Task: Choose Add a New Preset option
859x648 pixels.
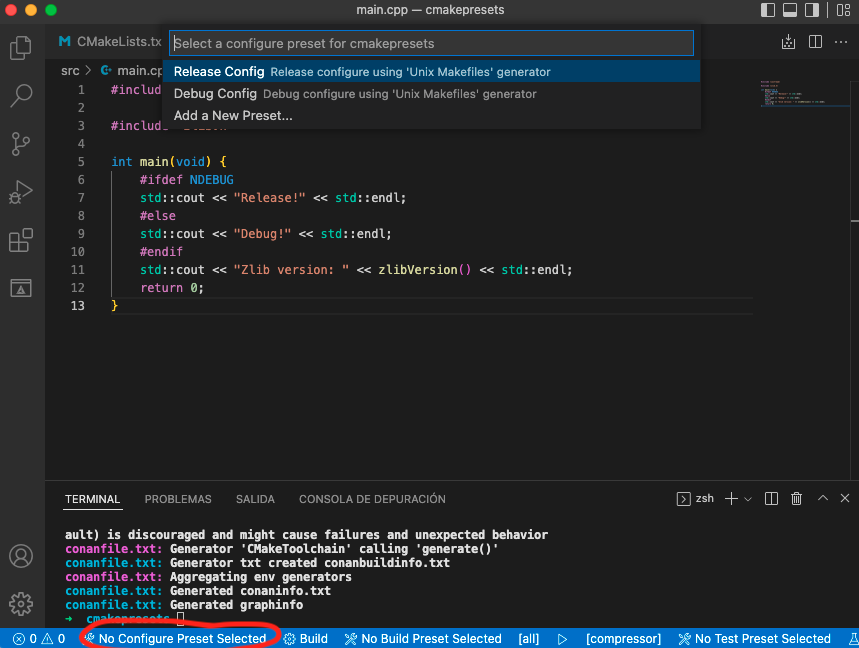Action: tap(432, 116)
